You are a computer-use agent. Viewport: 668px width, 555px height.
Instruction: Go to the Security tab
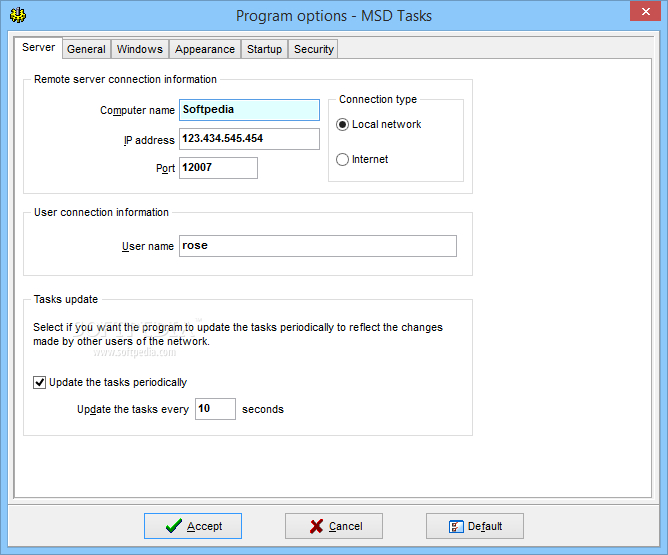pyautogui.click(x=314, y=49)
